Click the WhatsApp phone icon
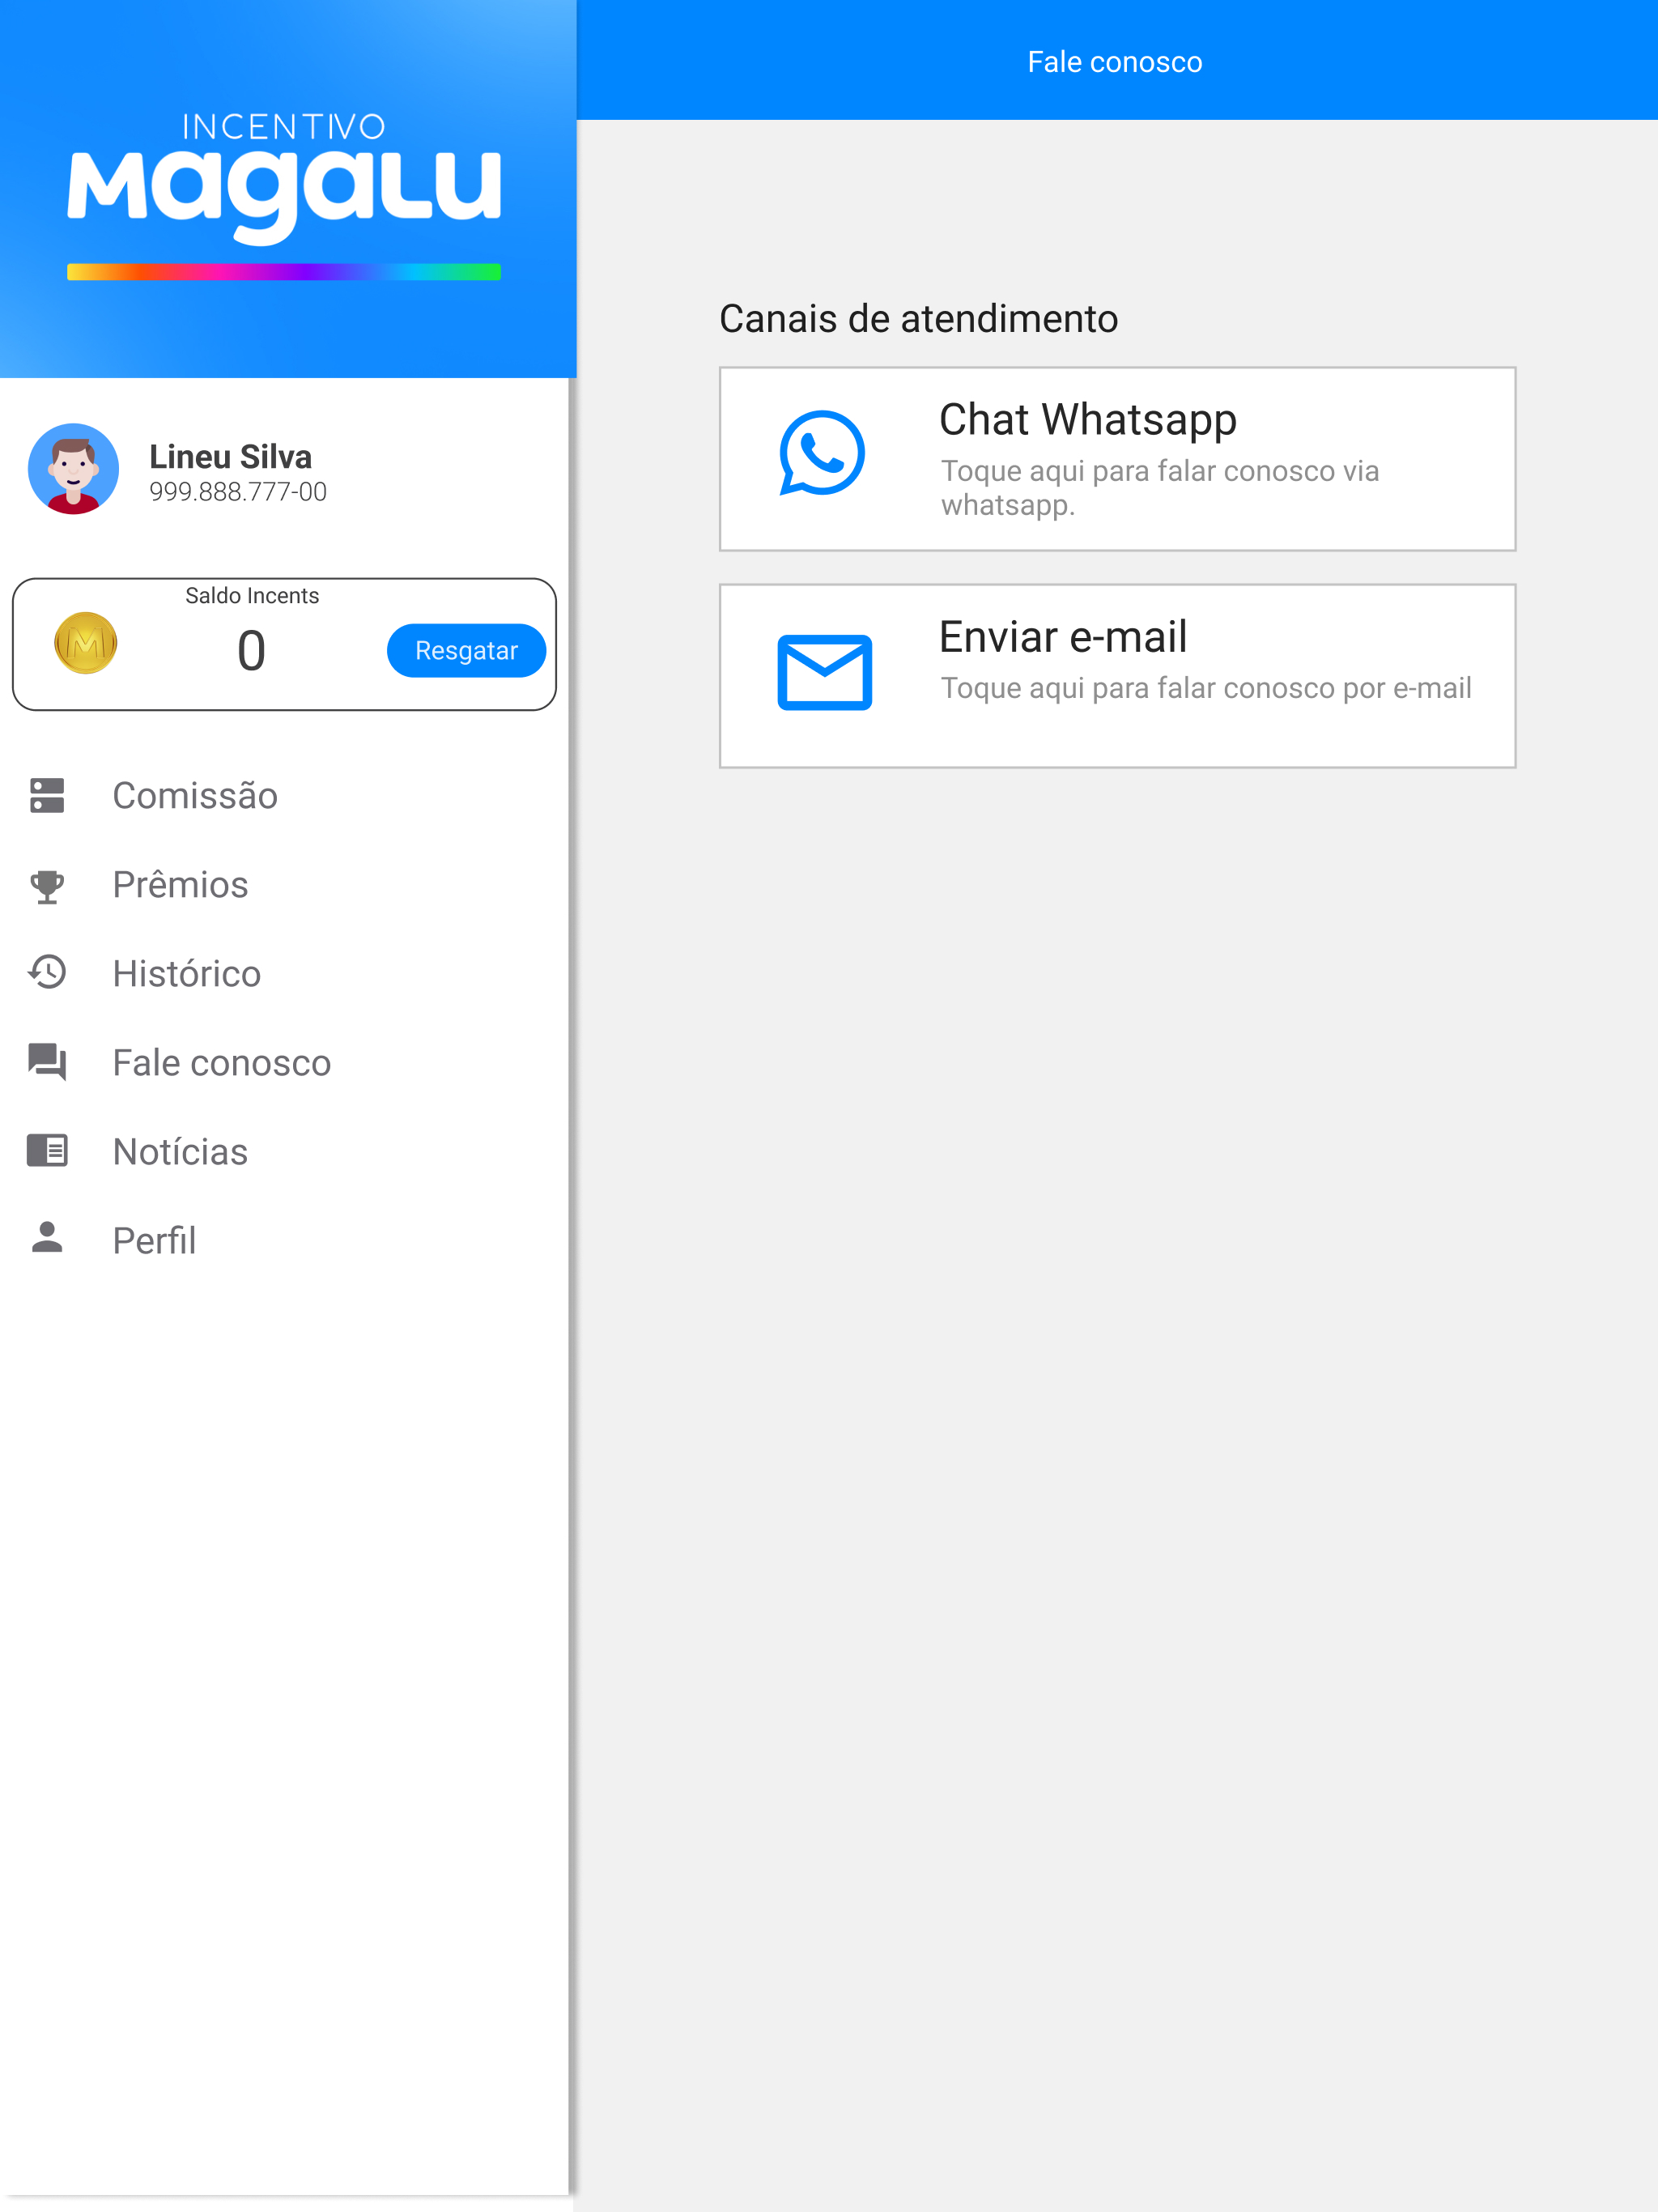The width and height of the screenshot is (1658, 2212). (x=822, y=453)
